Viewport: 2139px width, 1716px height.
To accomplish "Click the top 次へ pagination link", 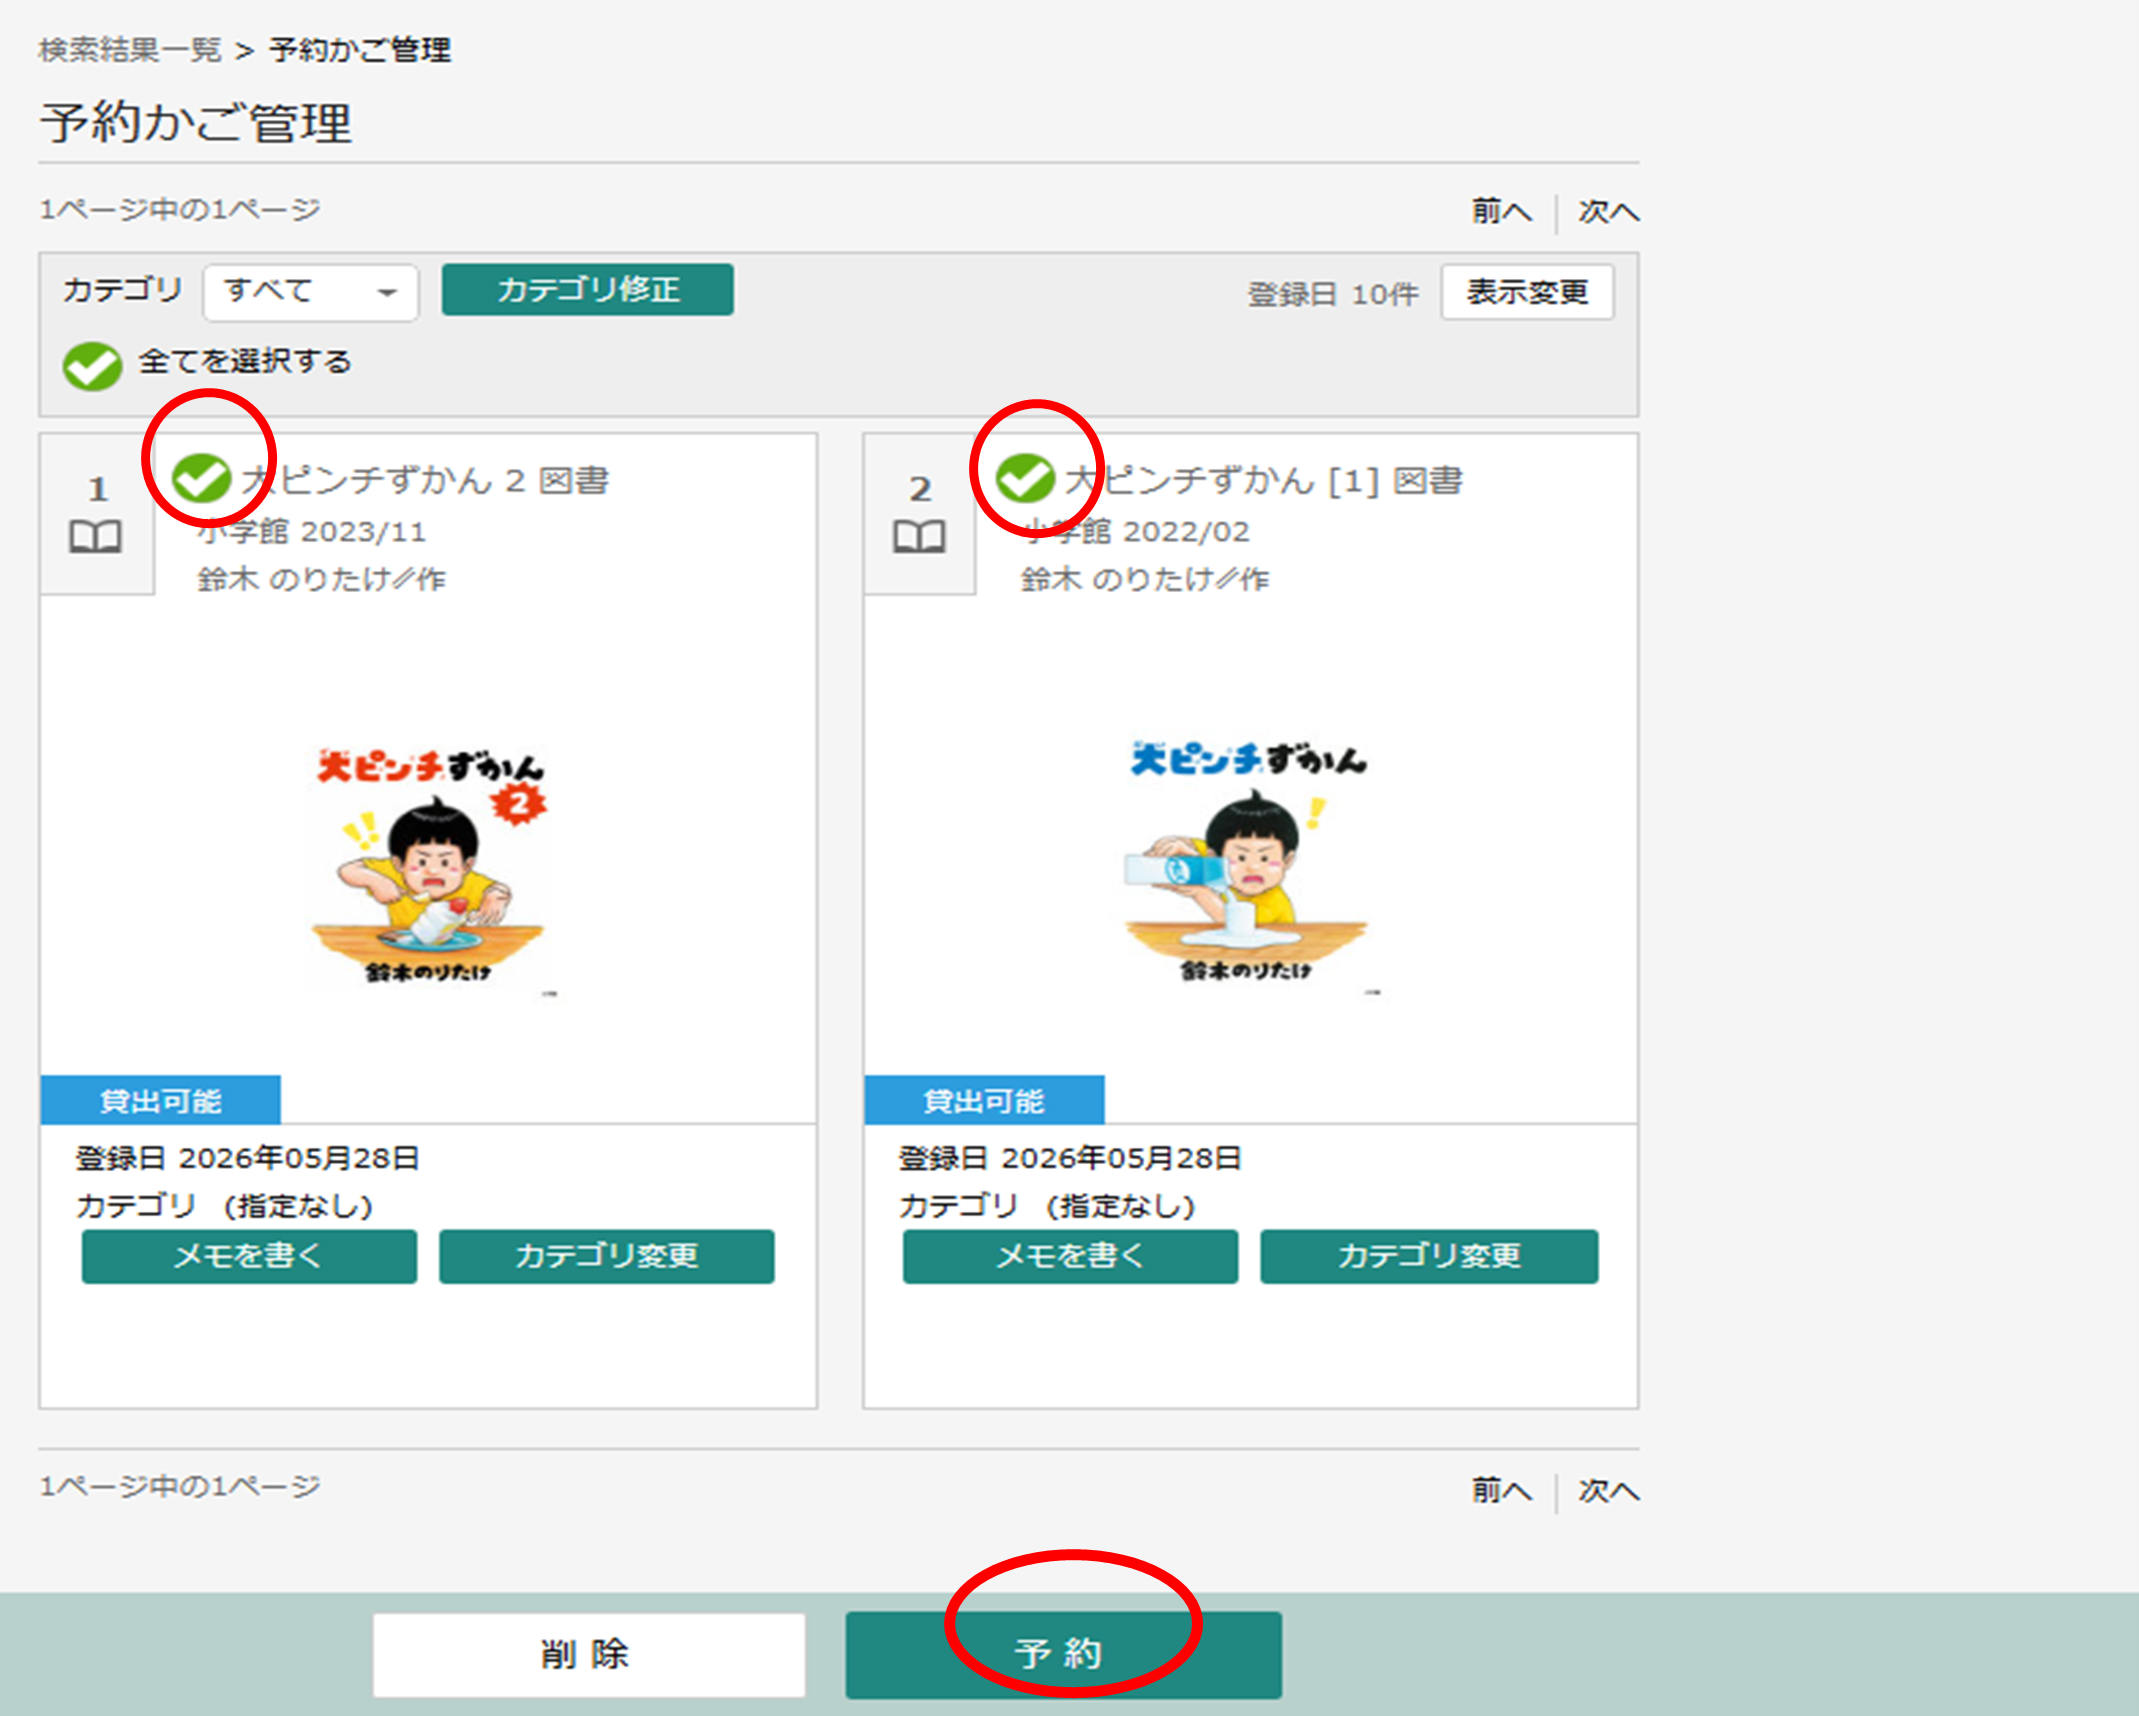I will (1609, 211).
